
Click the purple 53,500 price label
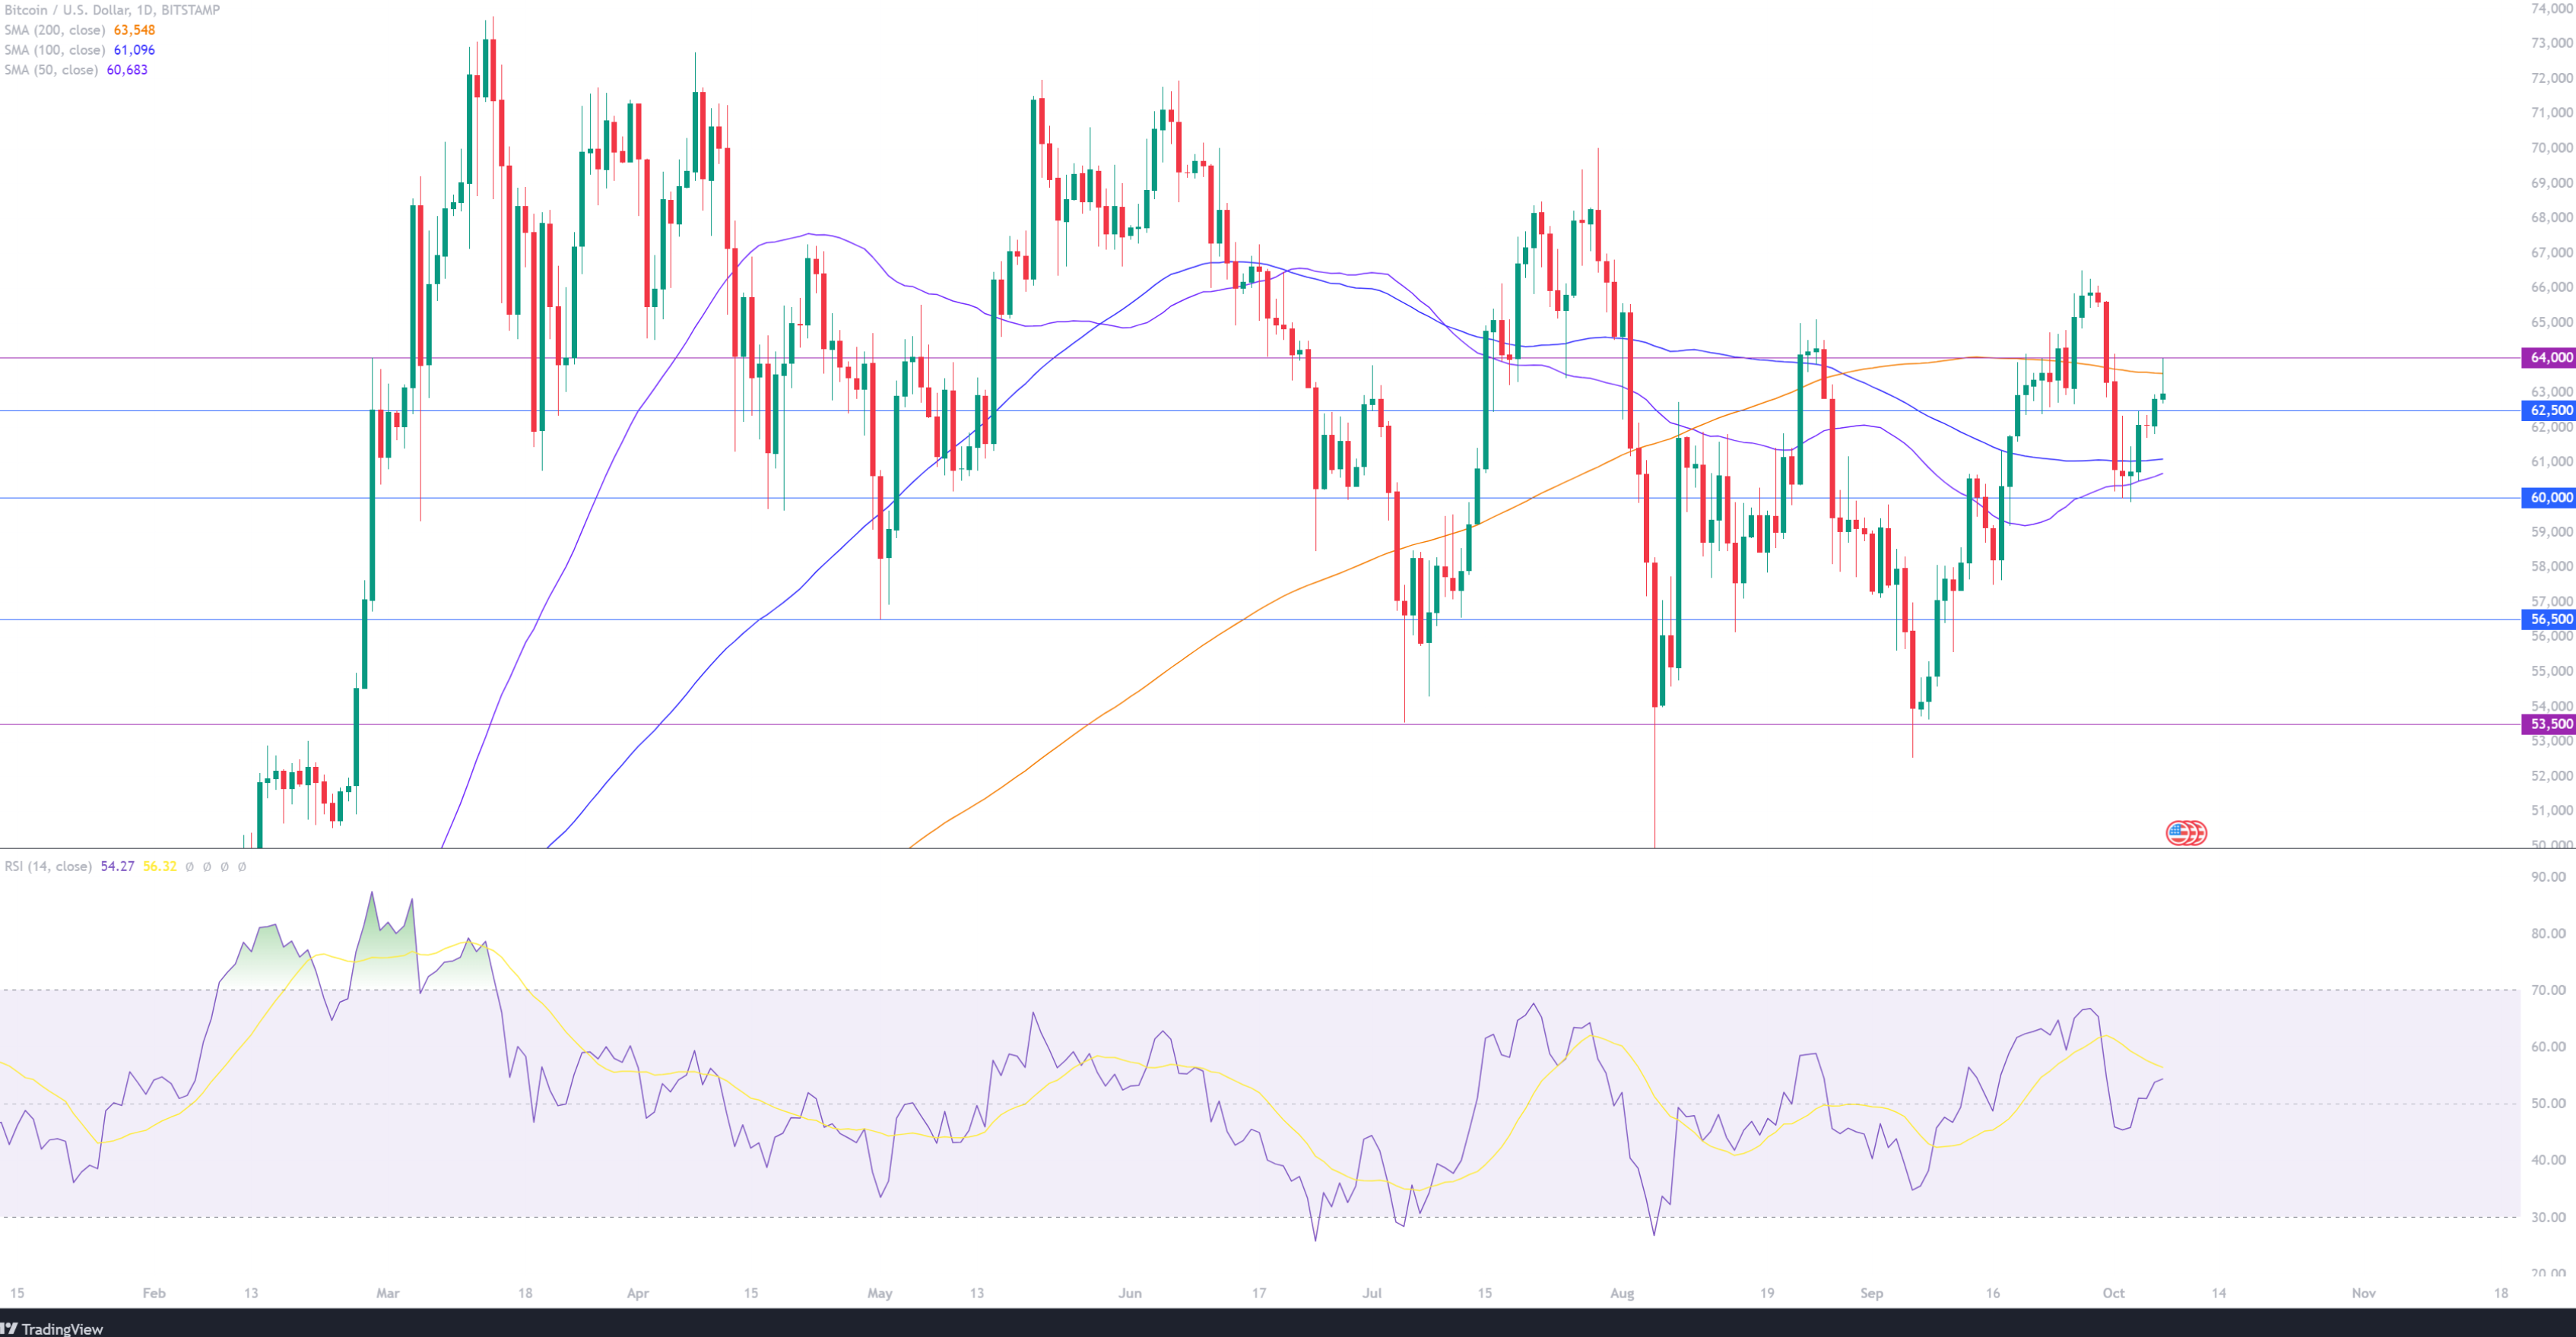(x=2550, y=724)
